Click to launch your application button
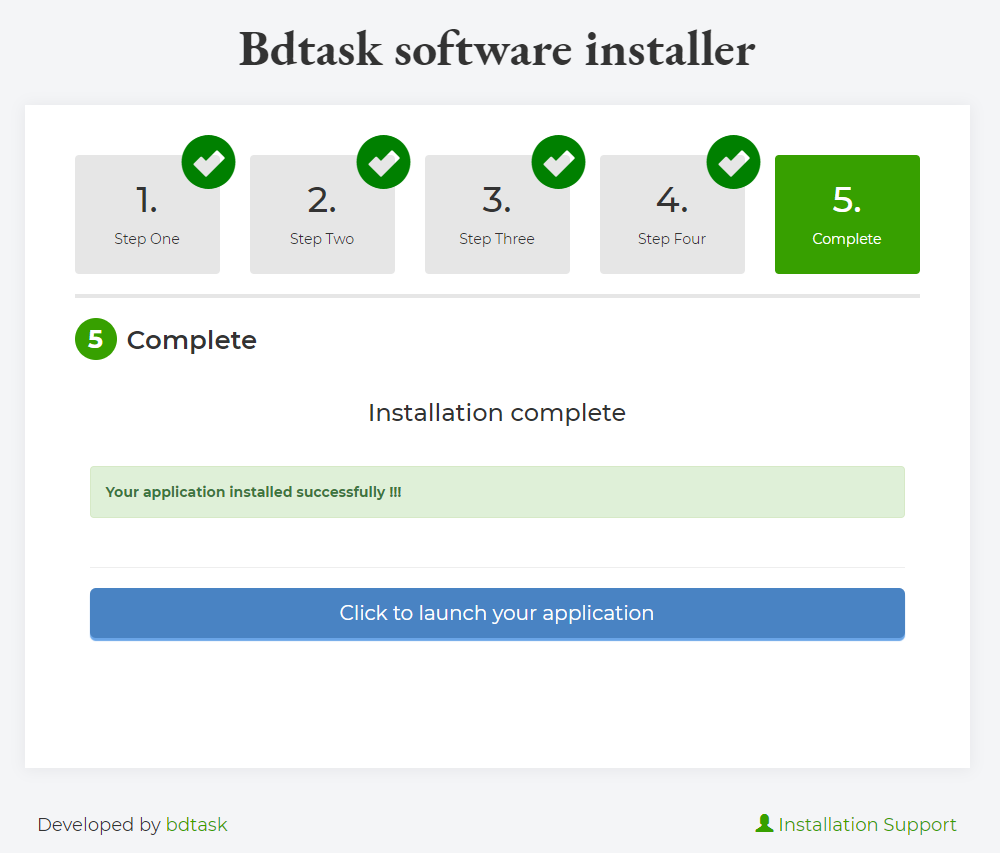 click(497, 613)
